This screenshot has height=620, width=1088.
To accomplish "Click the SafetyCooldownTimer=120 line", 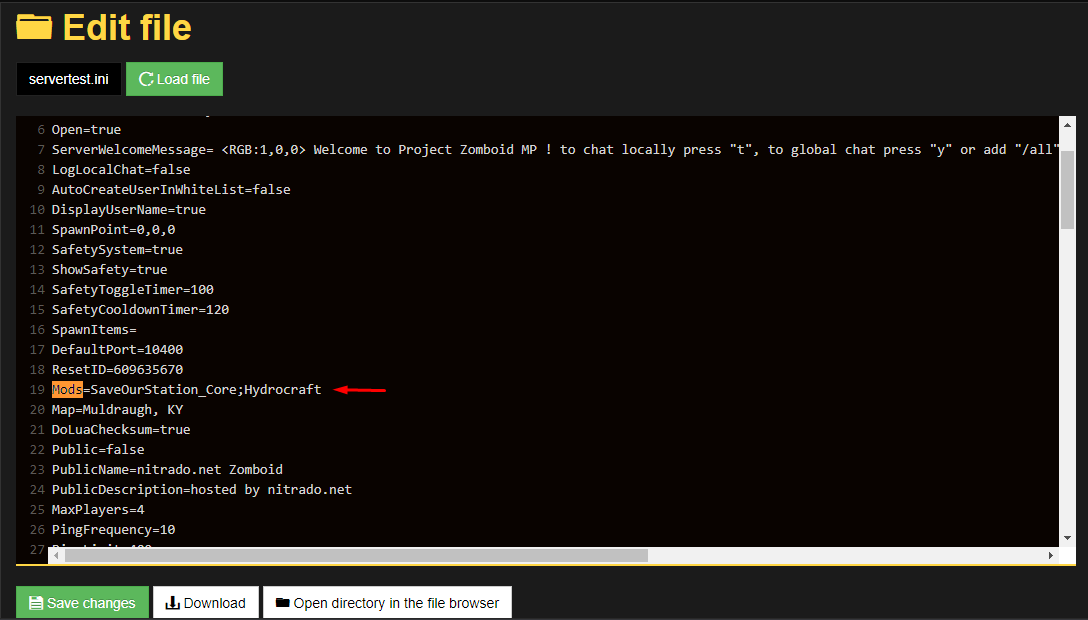I will tap(140, 310).
